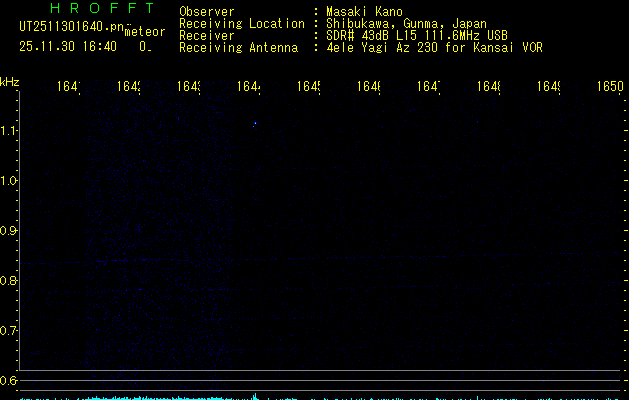This screenshot has width=629, height=400.
Task: Click the bright cyan meteor echo dot
Action: click(255, 124)
